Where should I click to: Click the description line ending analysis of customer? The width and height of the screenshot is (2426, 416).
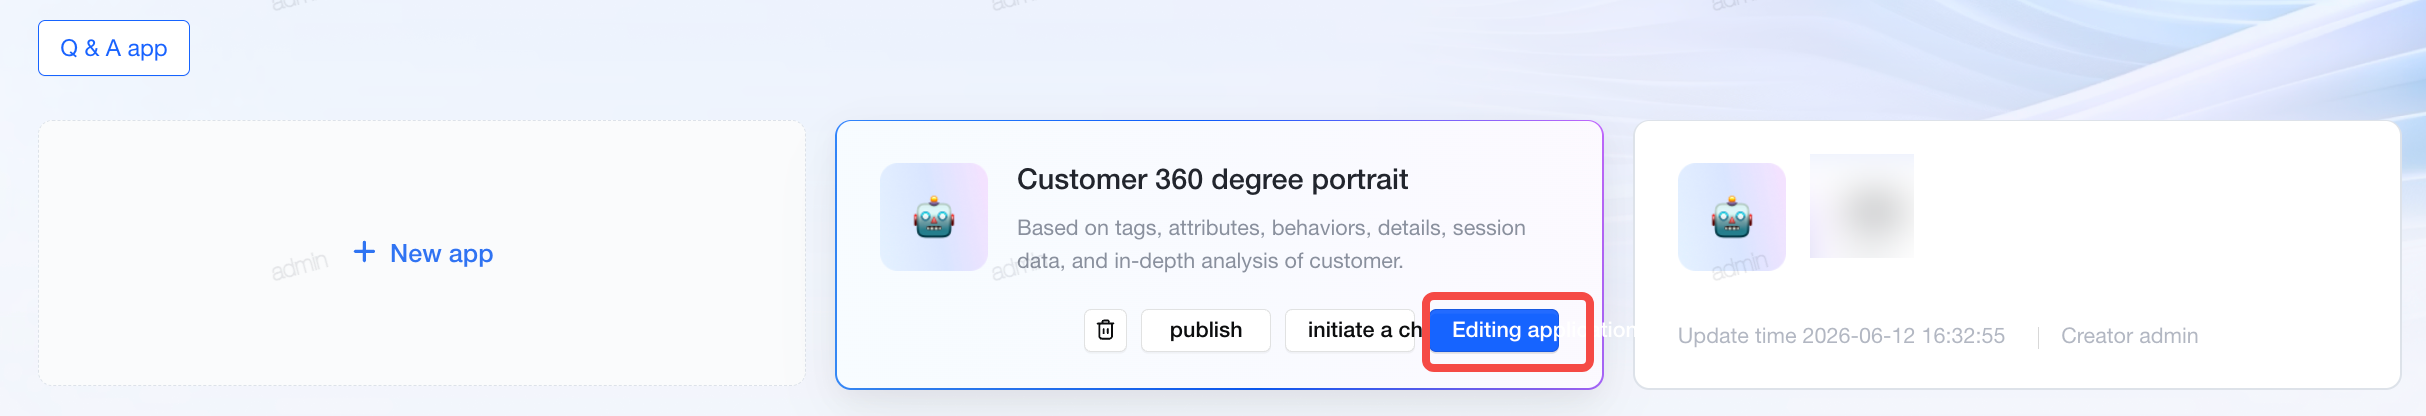click(x=1210, y=261)
